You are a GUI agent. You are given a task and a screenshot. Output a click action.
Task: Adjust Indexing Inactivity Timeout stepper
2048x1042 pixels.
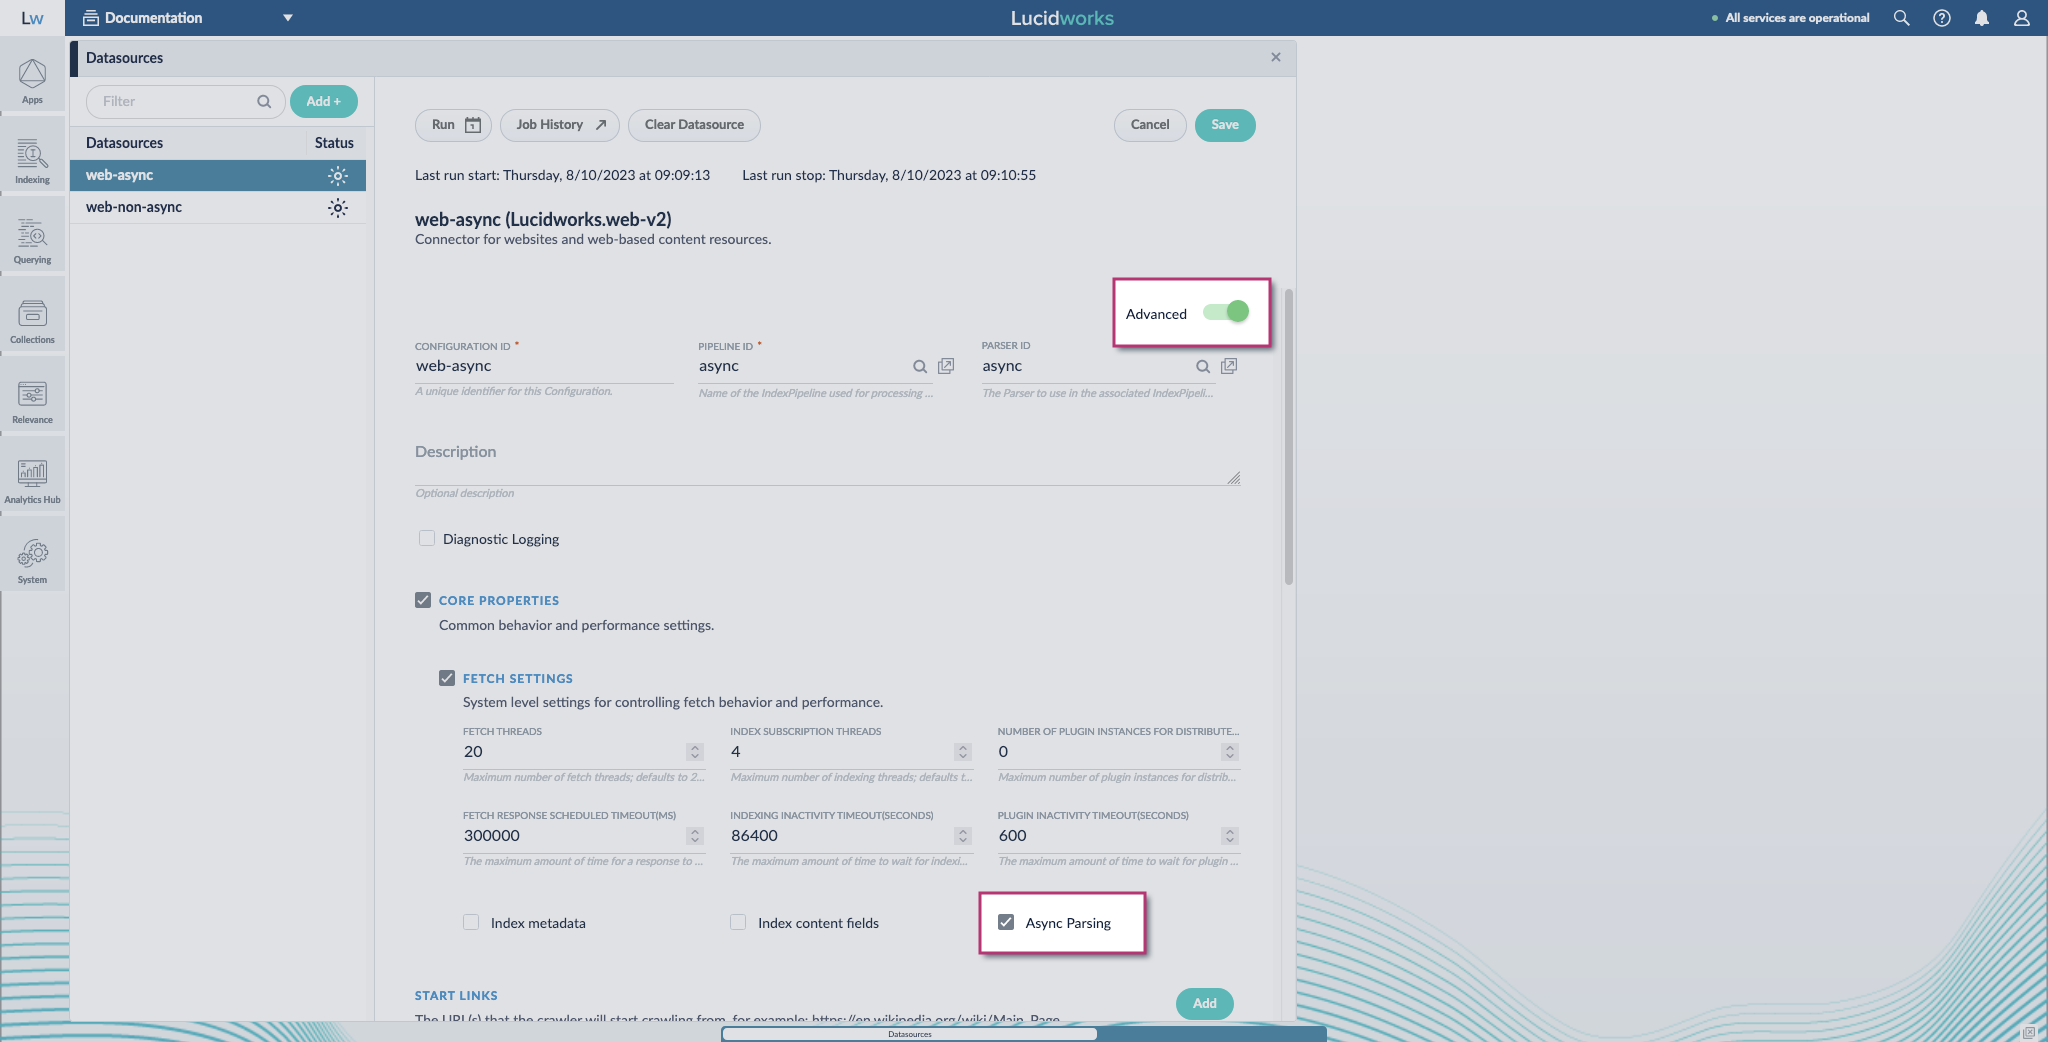963,836
